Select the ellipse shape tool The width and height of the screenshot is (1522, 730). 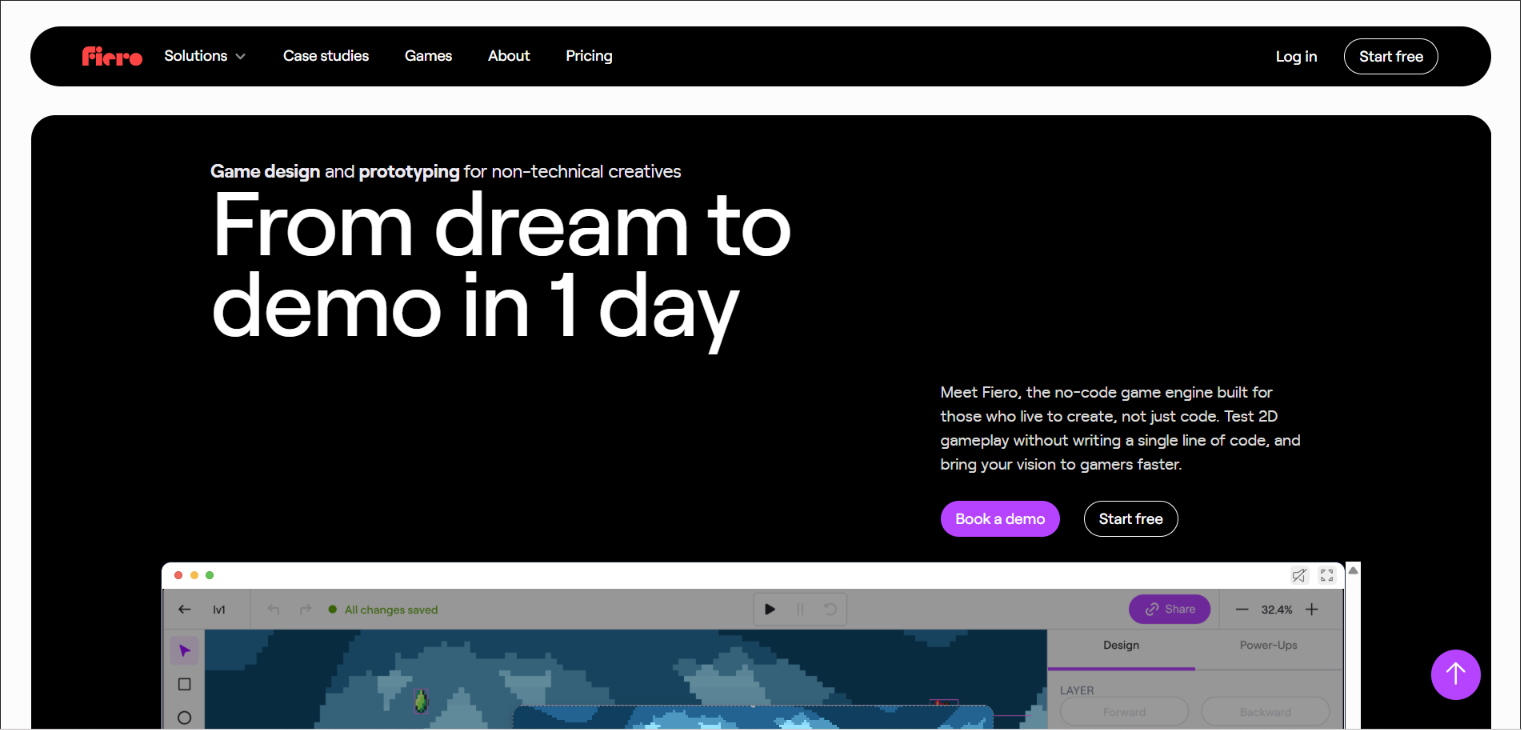[x=184, y=717]
